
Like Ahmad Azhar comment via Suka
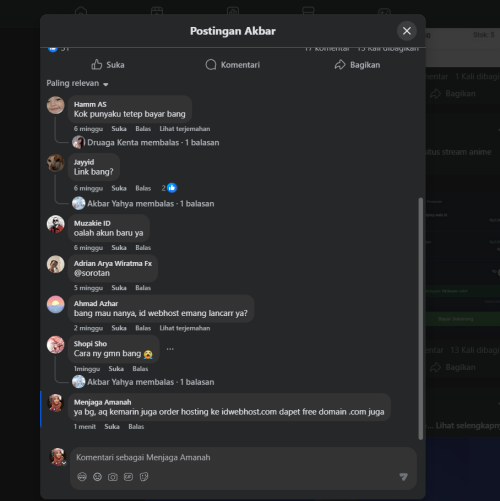click(119, 328)
